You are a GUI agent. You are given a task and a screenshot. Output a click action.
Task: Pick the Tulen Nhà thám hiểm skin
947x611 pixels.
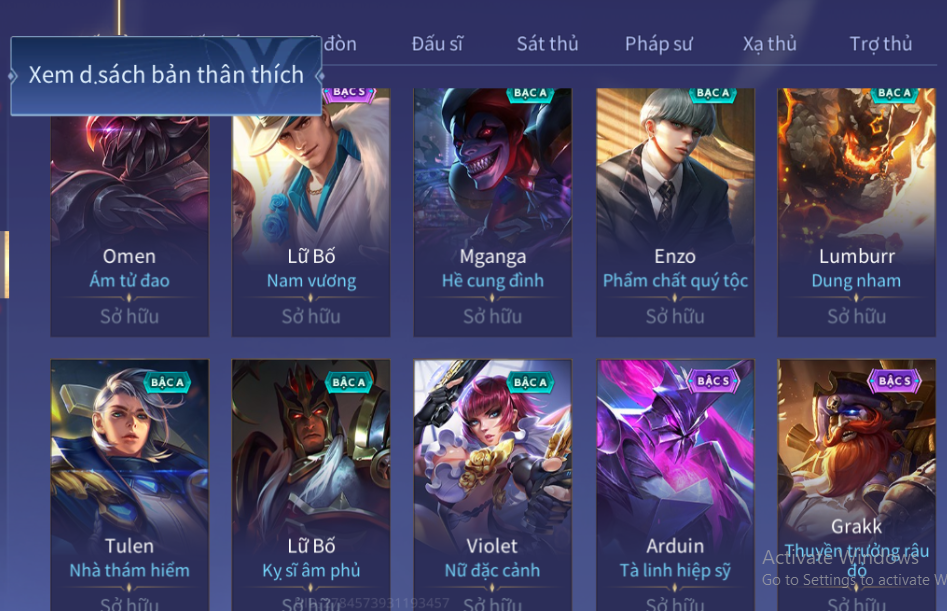tap(130, 485)
